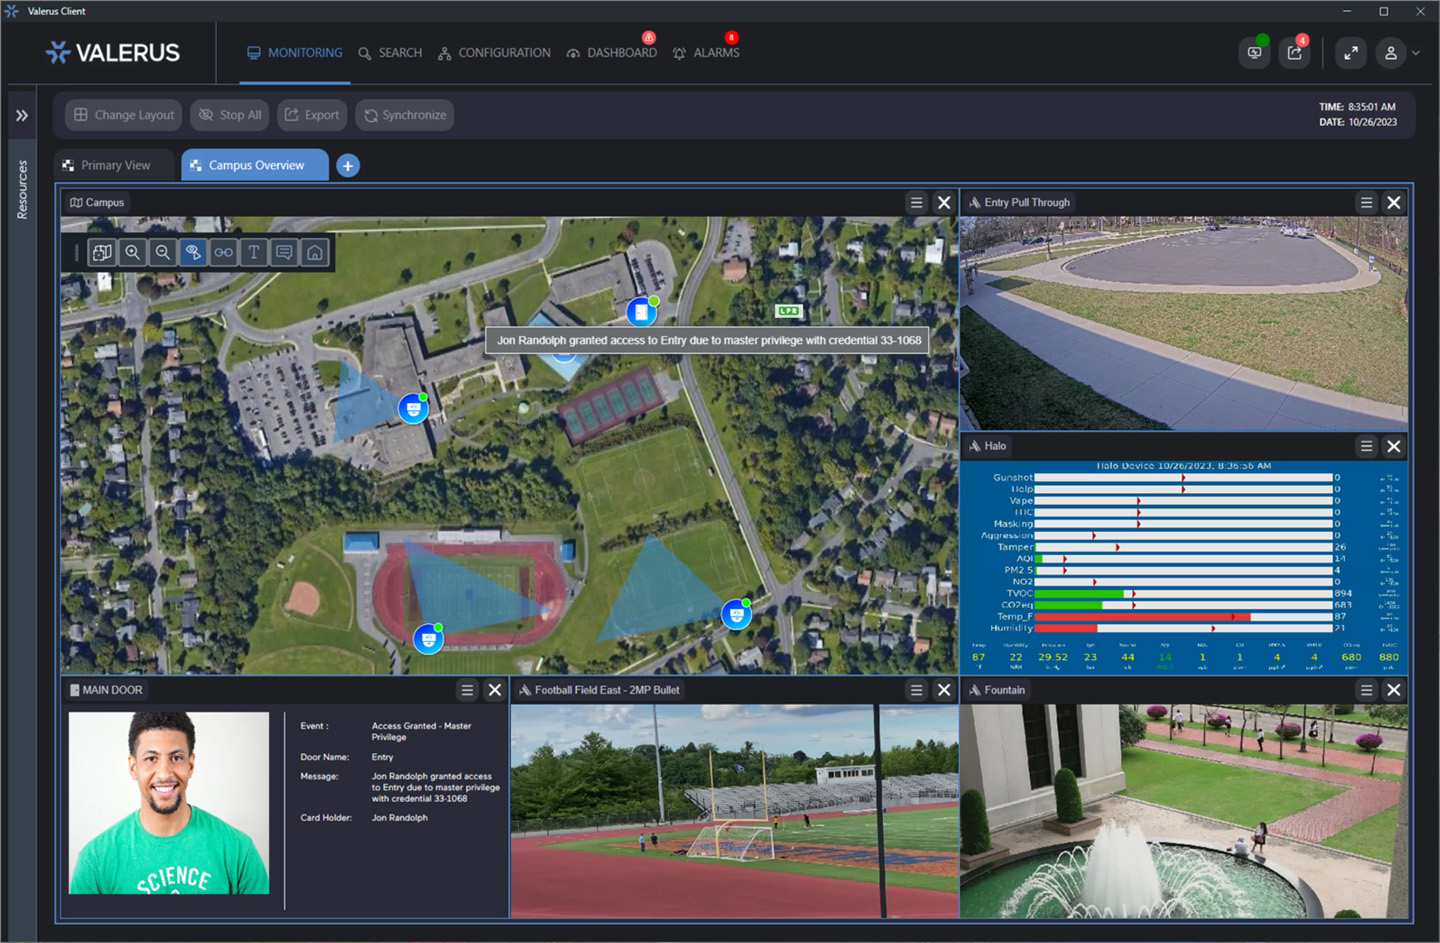The image size is (1440, 943).
Task: Select the text tool on map toolbar
Action: pyautogui.click(x=254, y=253)
